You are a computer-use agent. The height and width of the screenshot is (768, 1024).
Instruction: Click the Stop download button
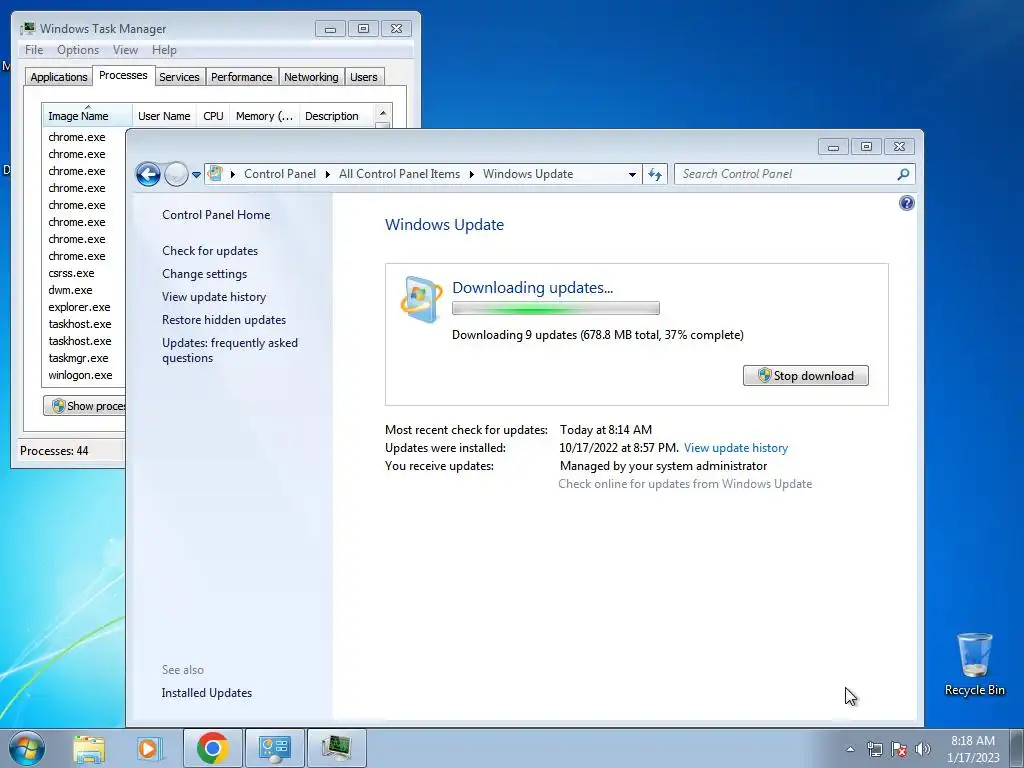[806, 376]
